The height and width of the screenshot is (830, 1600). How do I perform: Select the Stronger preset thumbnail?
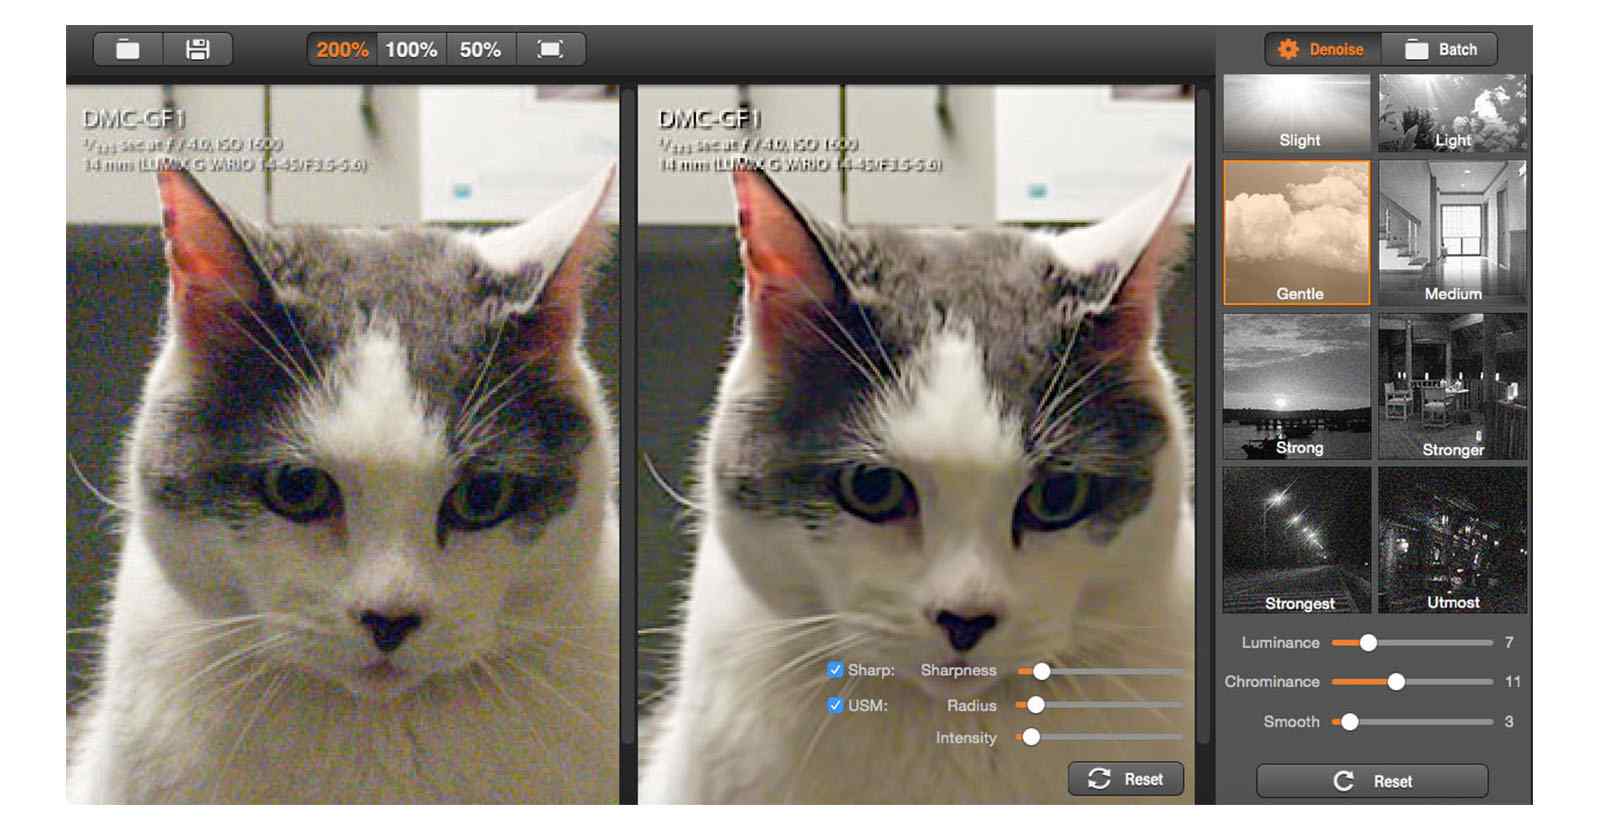(1453, 387)
